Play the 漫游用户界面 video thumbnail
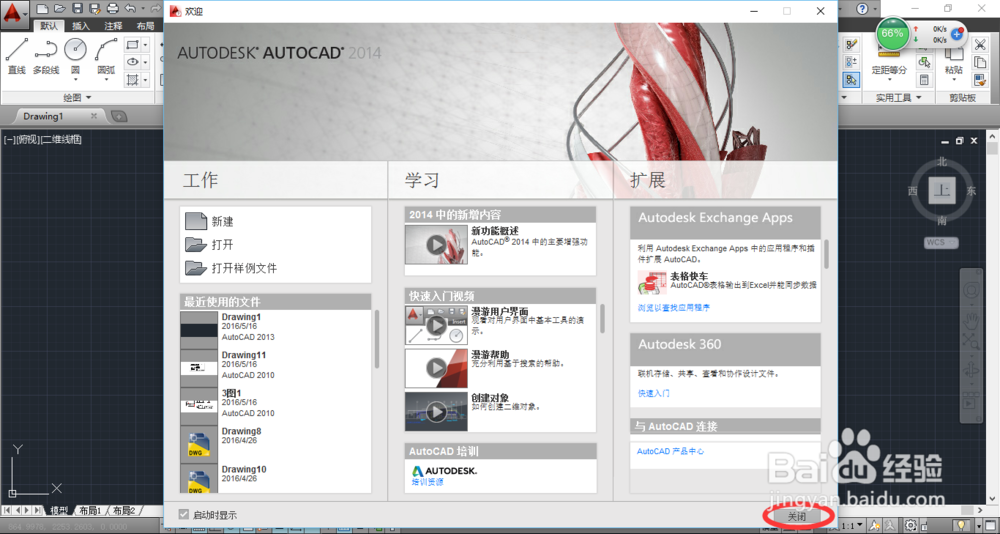This screenshot has height=534, width=1000. tap(436, 325)
